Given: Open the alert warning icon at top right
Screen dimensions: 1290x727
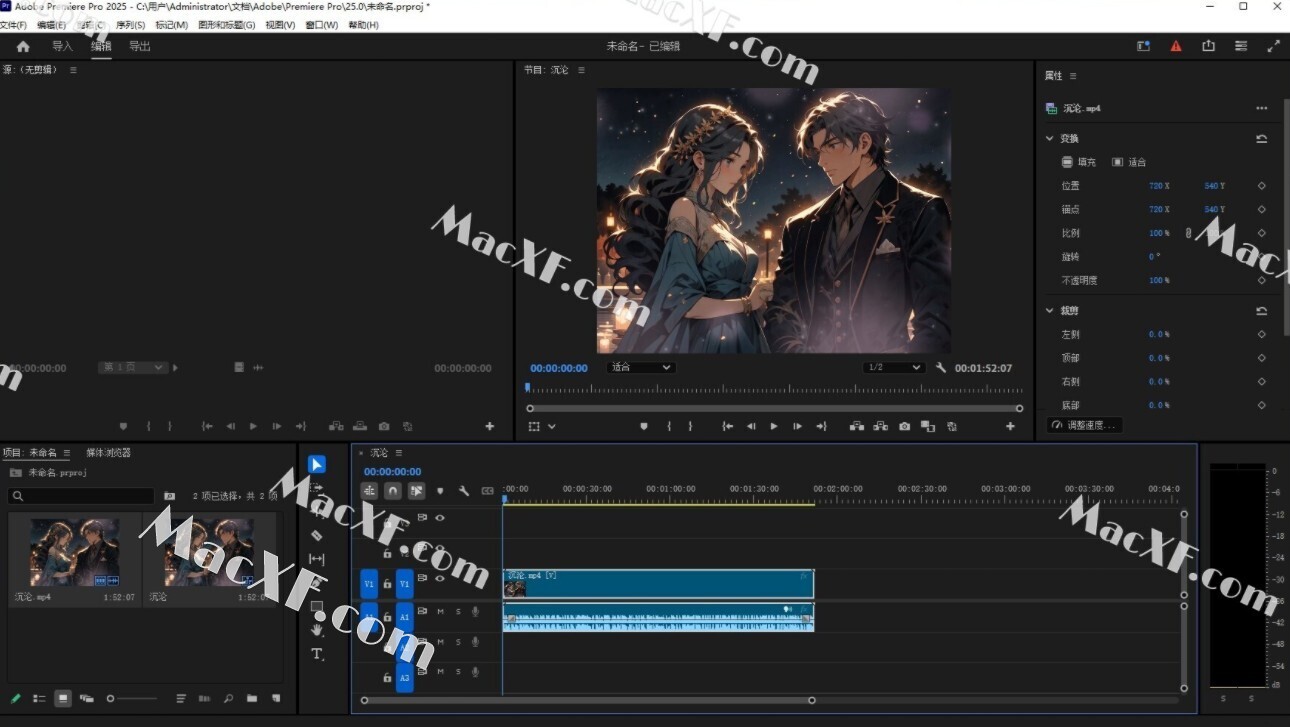Looking at the screenshot, I should click(1176, 46).
